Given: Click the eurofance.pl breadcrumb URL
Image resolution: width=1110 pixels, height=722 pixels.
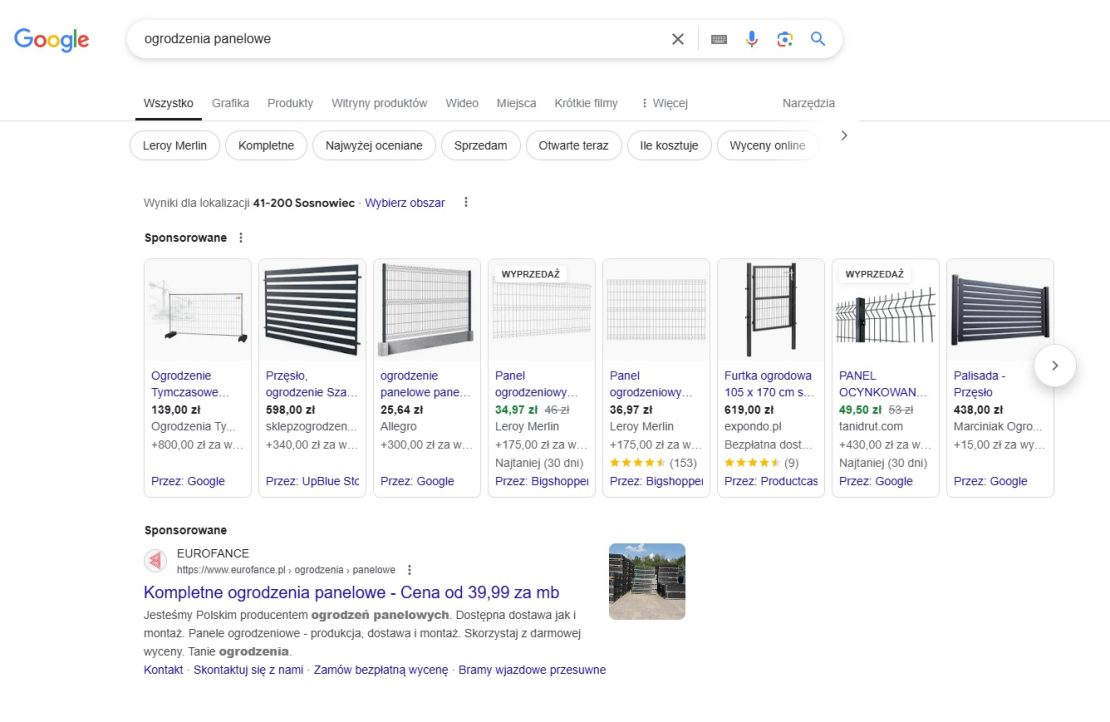Looking at the screenshot, I should coord(286,570).
